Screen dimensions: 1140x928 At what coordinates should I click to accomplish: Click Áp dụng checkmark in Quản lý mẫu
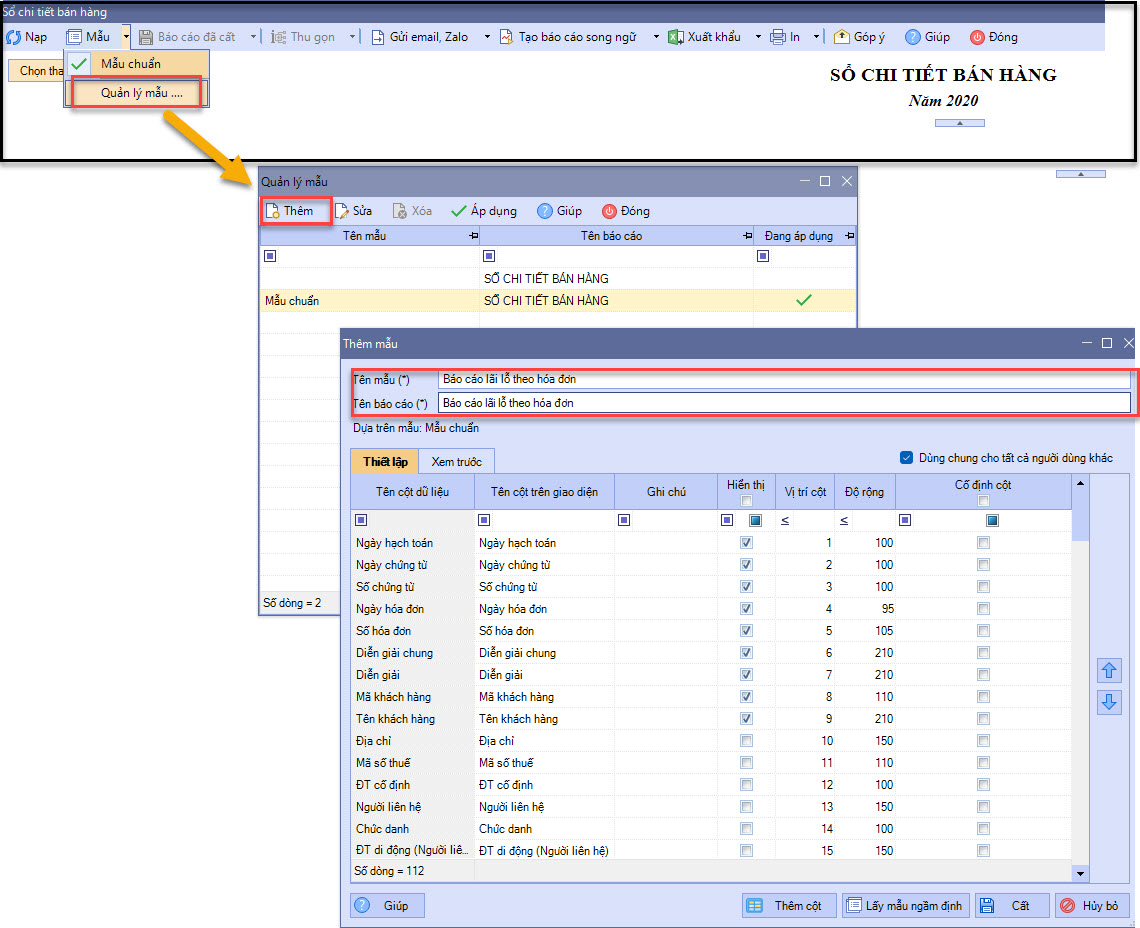tap(459, 211)
